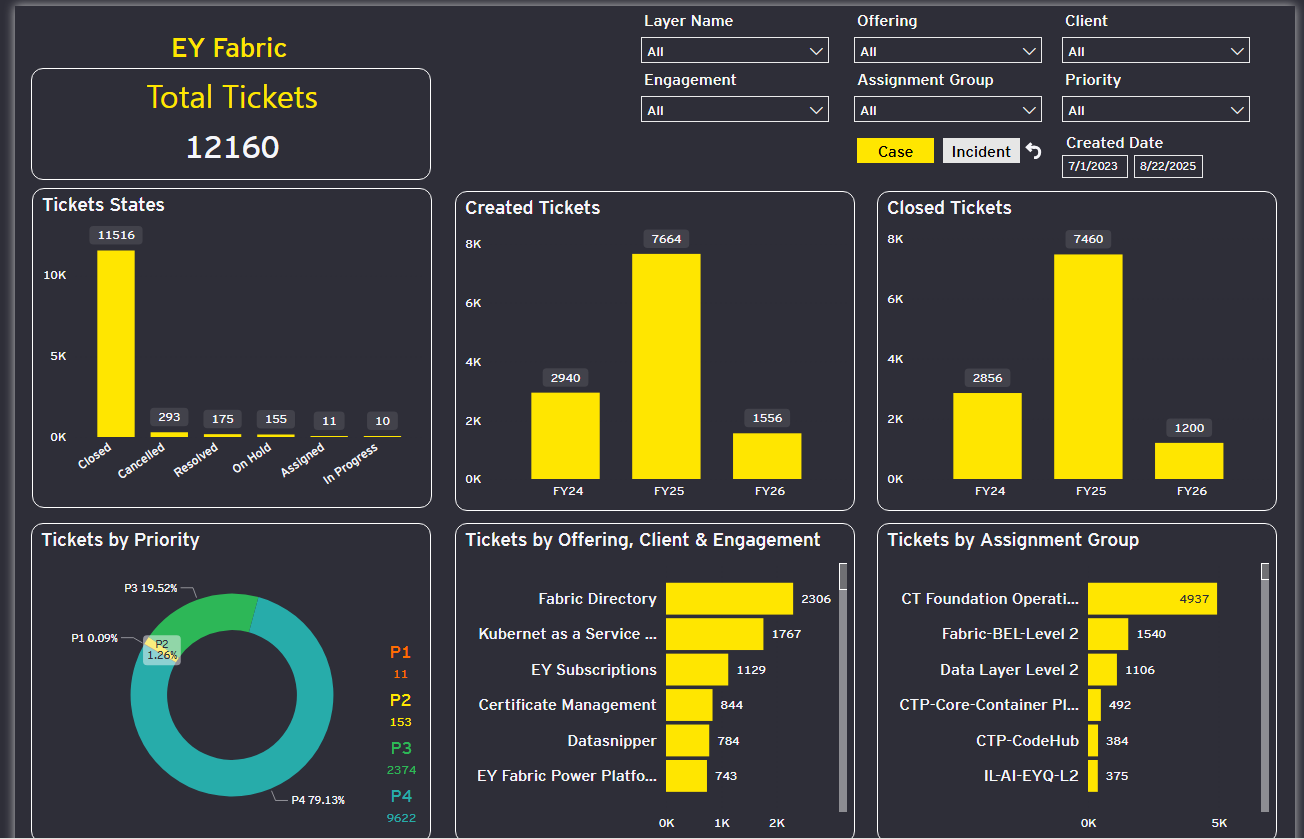Select the P3 green donut segment

tap(210, 614)
